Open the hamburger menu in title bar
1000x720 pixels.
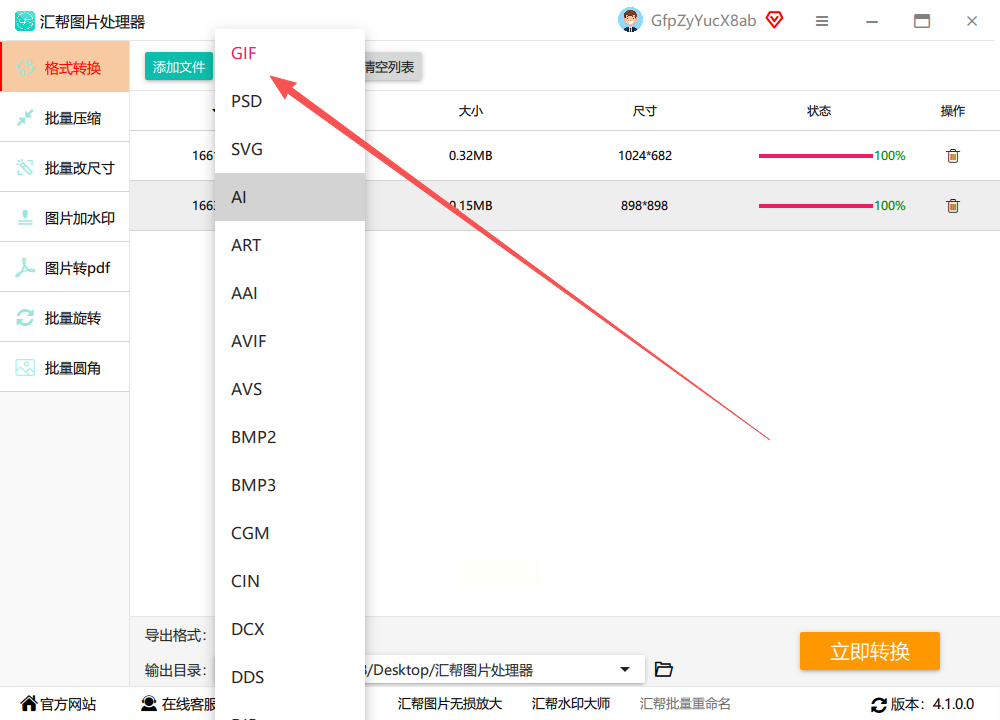point(822,21)
